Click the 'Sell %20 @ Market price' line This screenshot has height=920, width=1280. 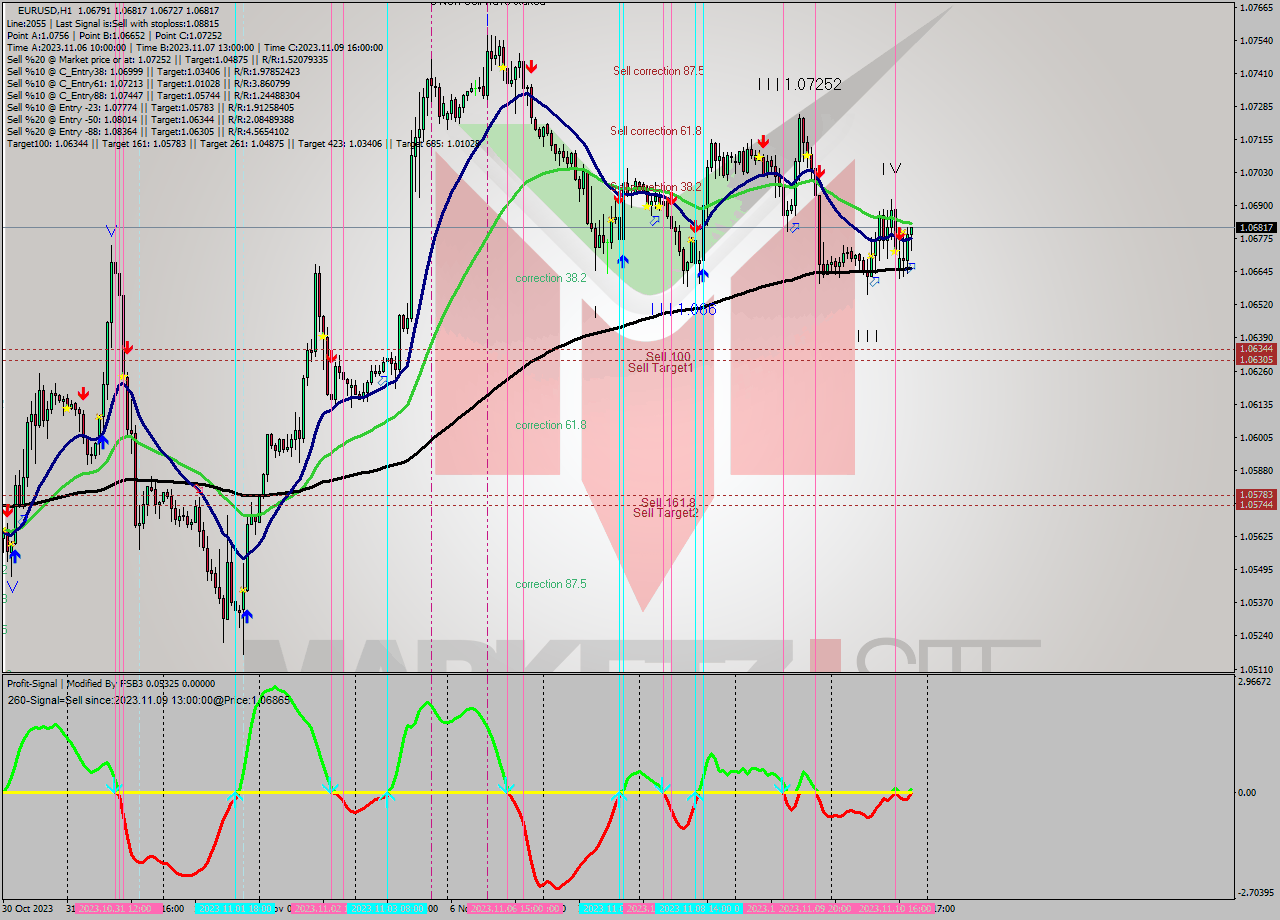coord(167,59)
